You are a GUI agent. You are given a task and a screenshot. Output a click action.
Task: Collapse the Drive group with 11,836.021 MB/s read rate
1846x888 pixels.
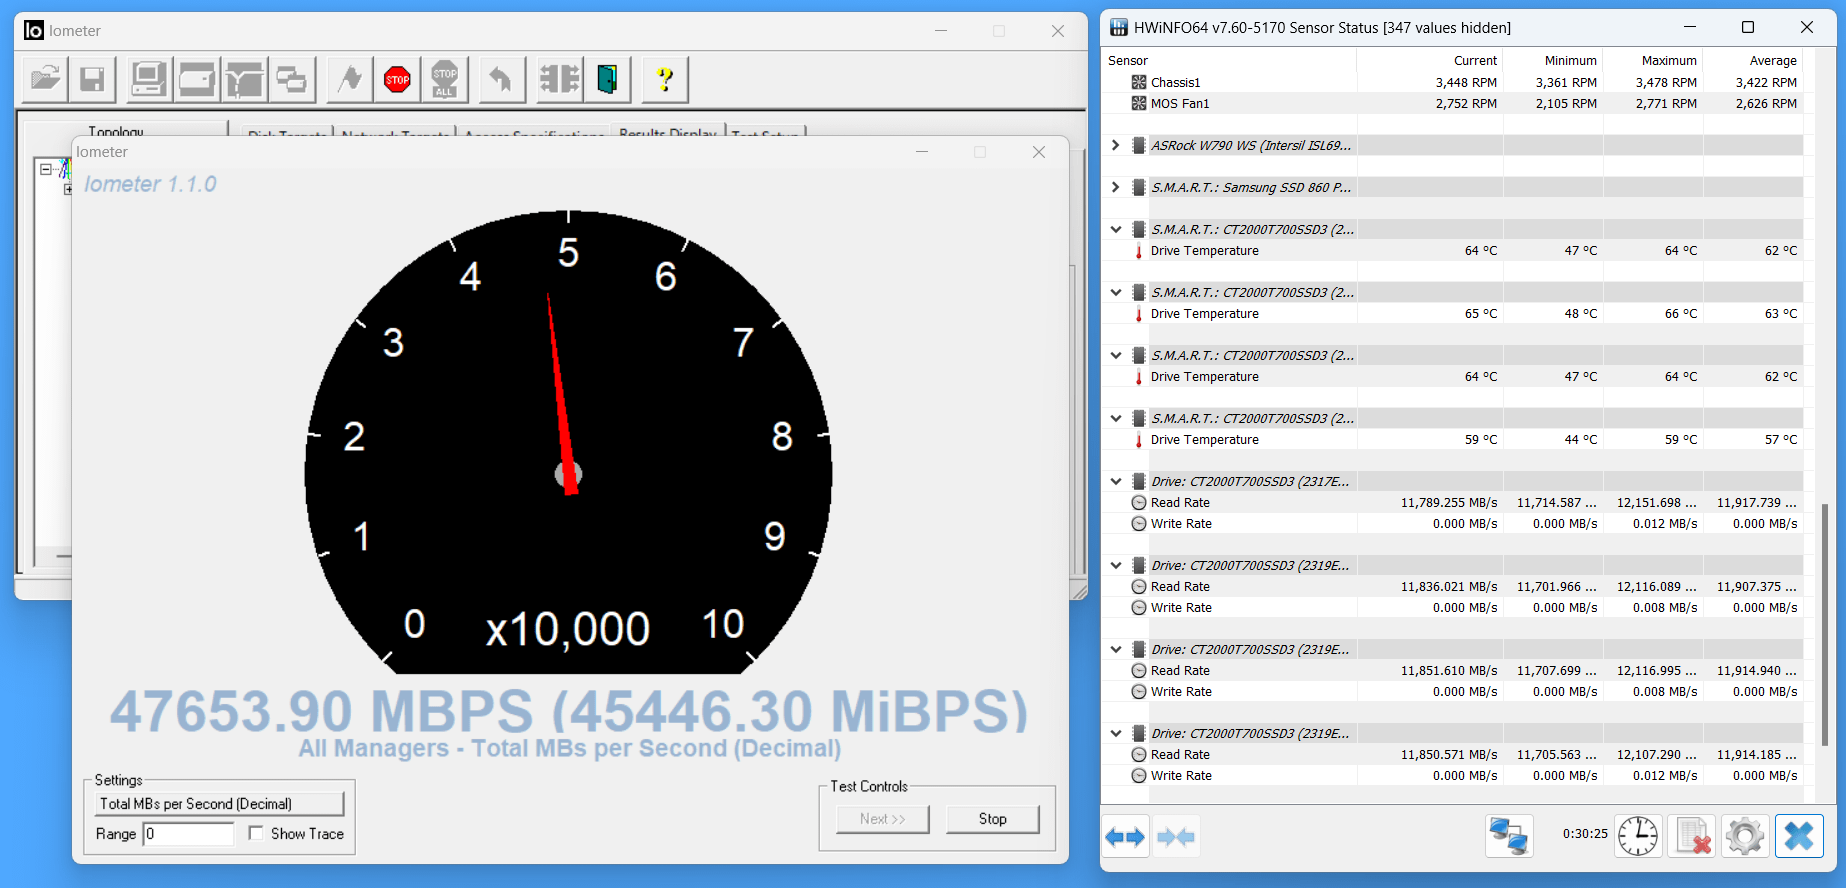coord(1116,565)
